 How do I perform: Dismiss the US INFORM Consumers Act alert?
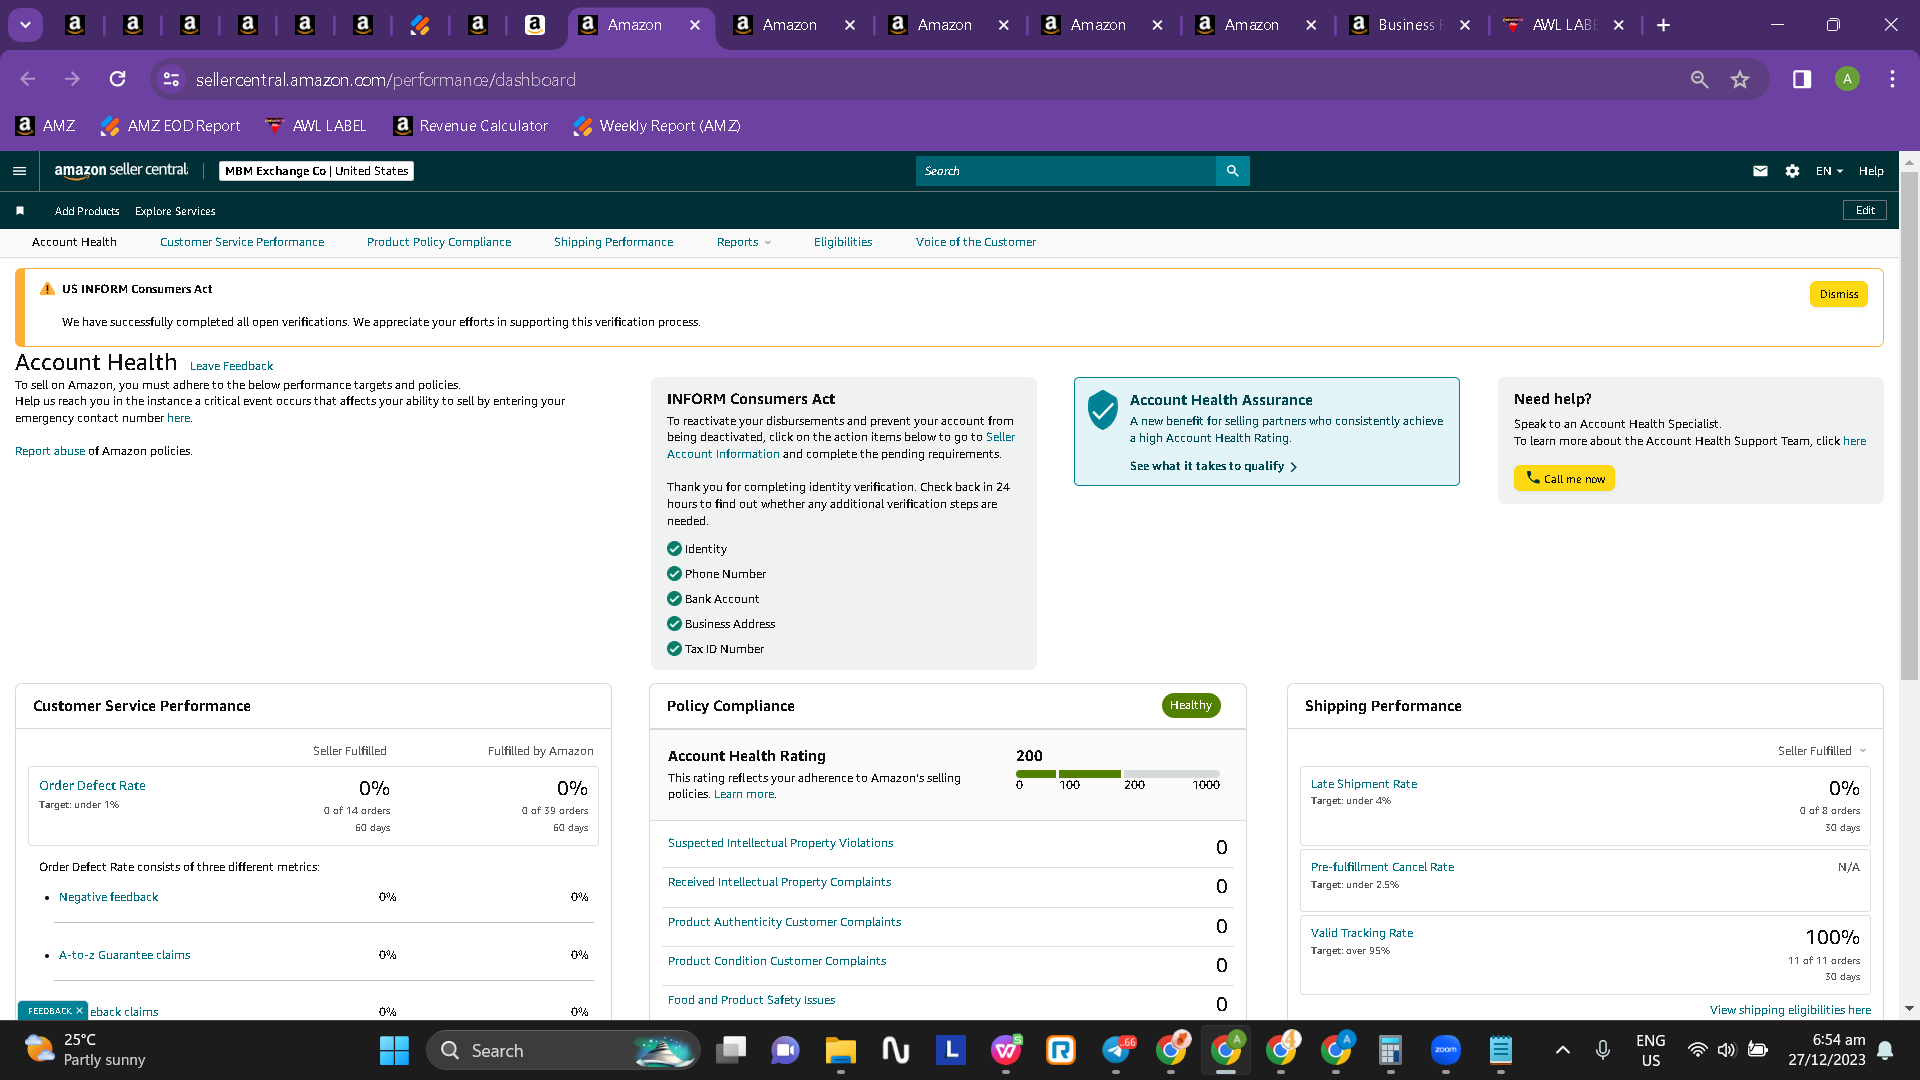(1839, 294)
